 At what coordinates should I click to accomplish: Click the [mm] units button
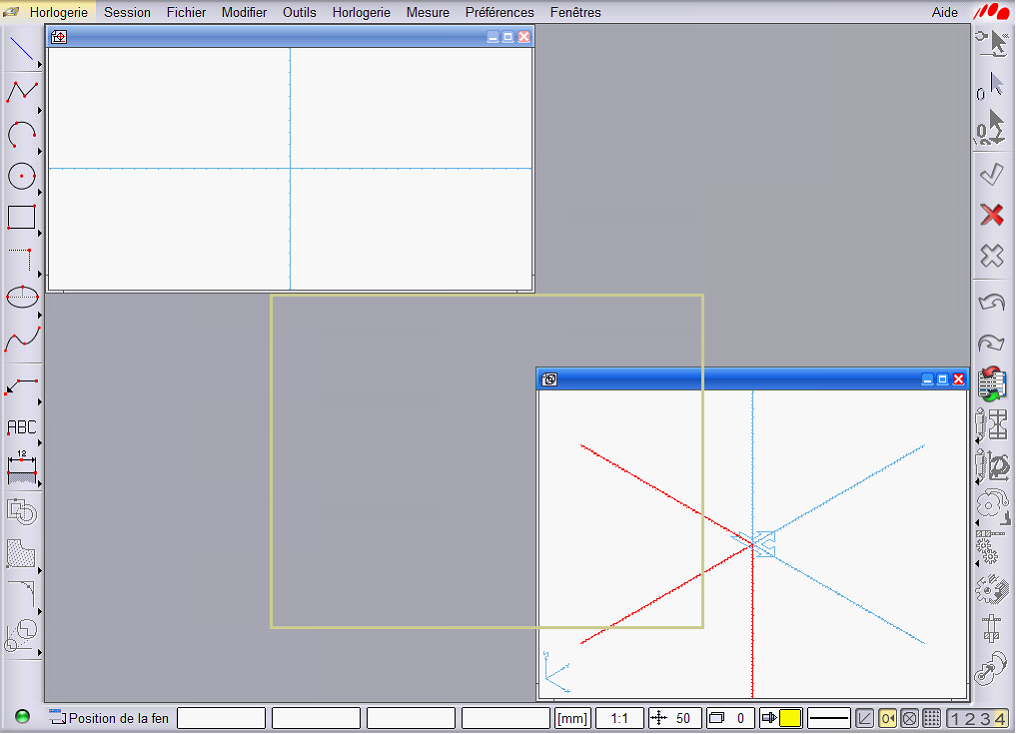pos(573,718)
